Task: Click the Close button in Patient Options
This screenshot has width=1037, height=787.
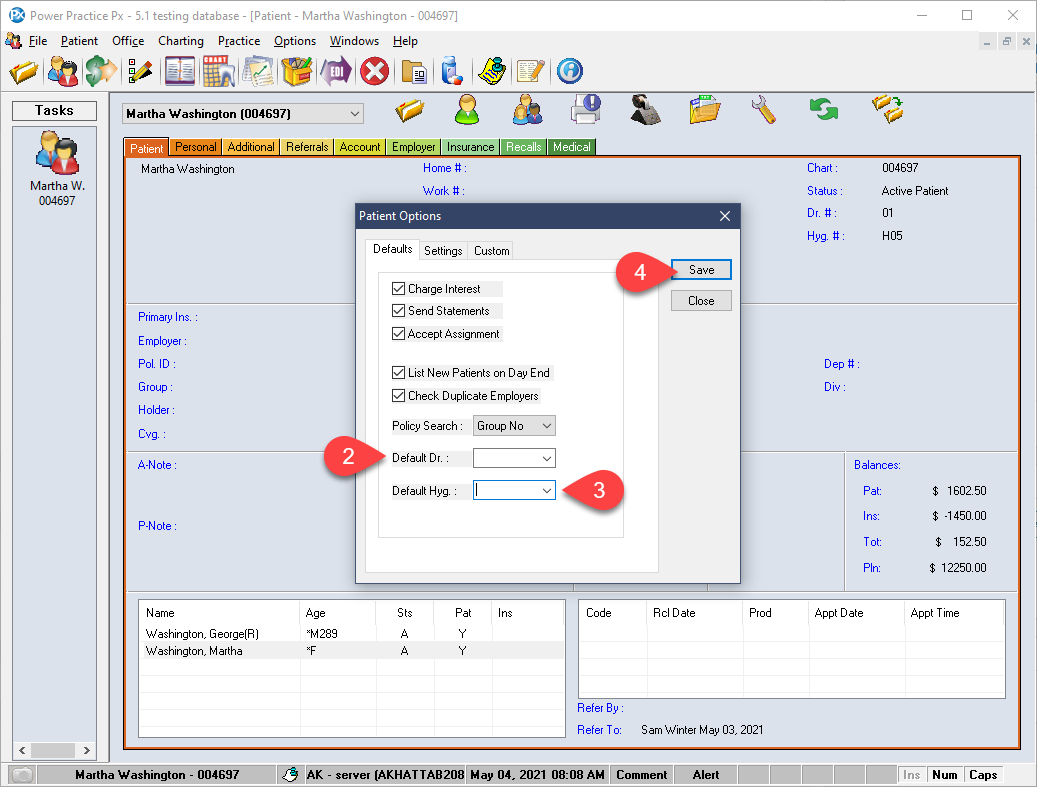Action: (701, 301)
